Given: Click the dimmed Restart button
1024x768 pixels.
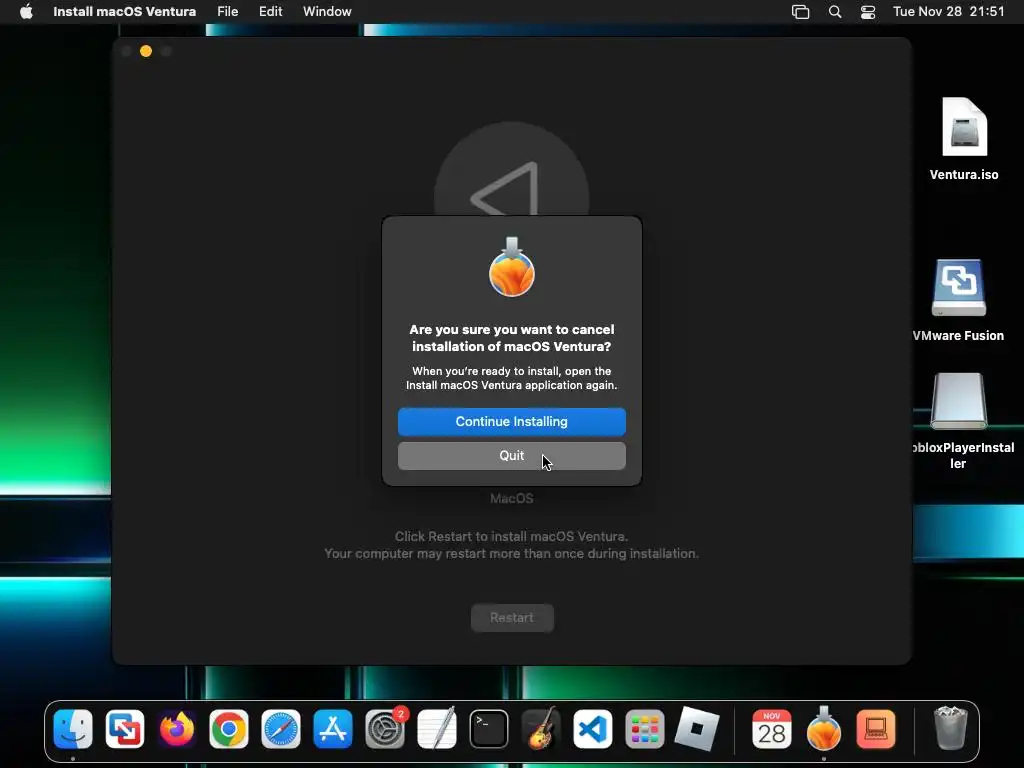Looking at the screenshot, I should 512,618.
